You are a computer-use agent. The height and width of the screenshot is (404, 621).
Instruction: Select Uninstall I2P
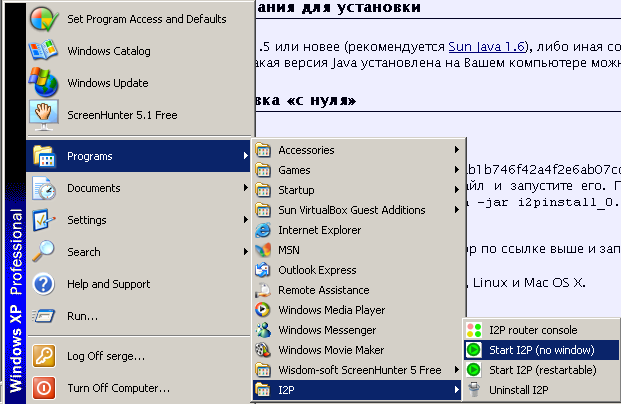pos(541,390)
